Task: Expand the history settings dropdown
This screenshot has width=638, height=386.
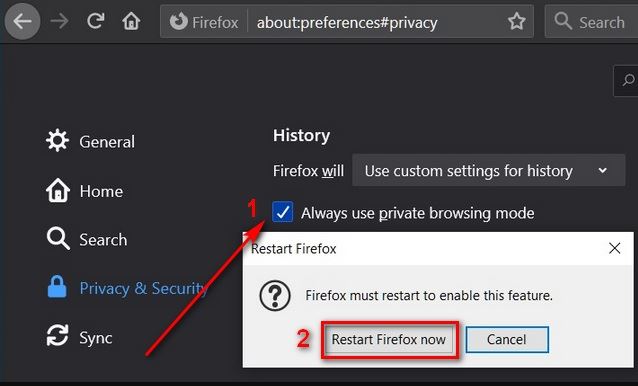Action: 488,170
